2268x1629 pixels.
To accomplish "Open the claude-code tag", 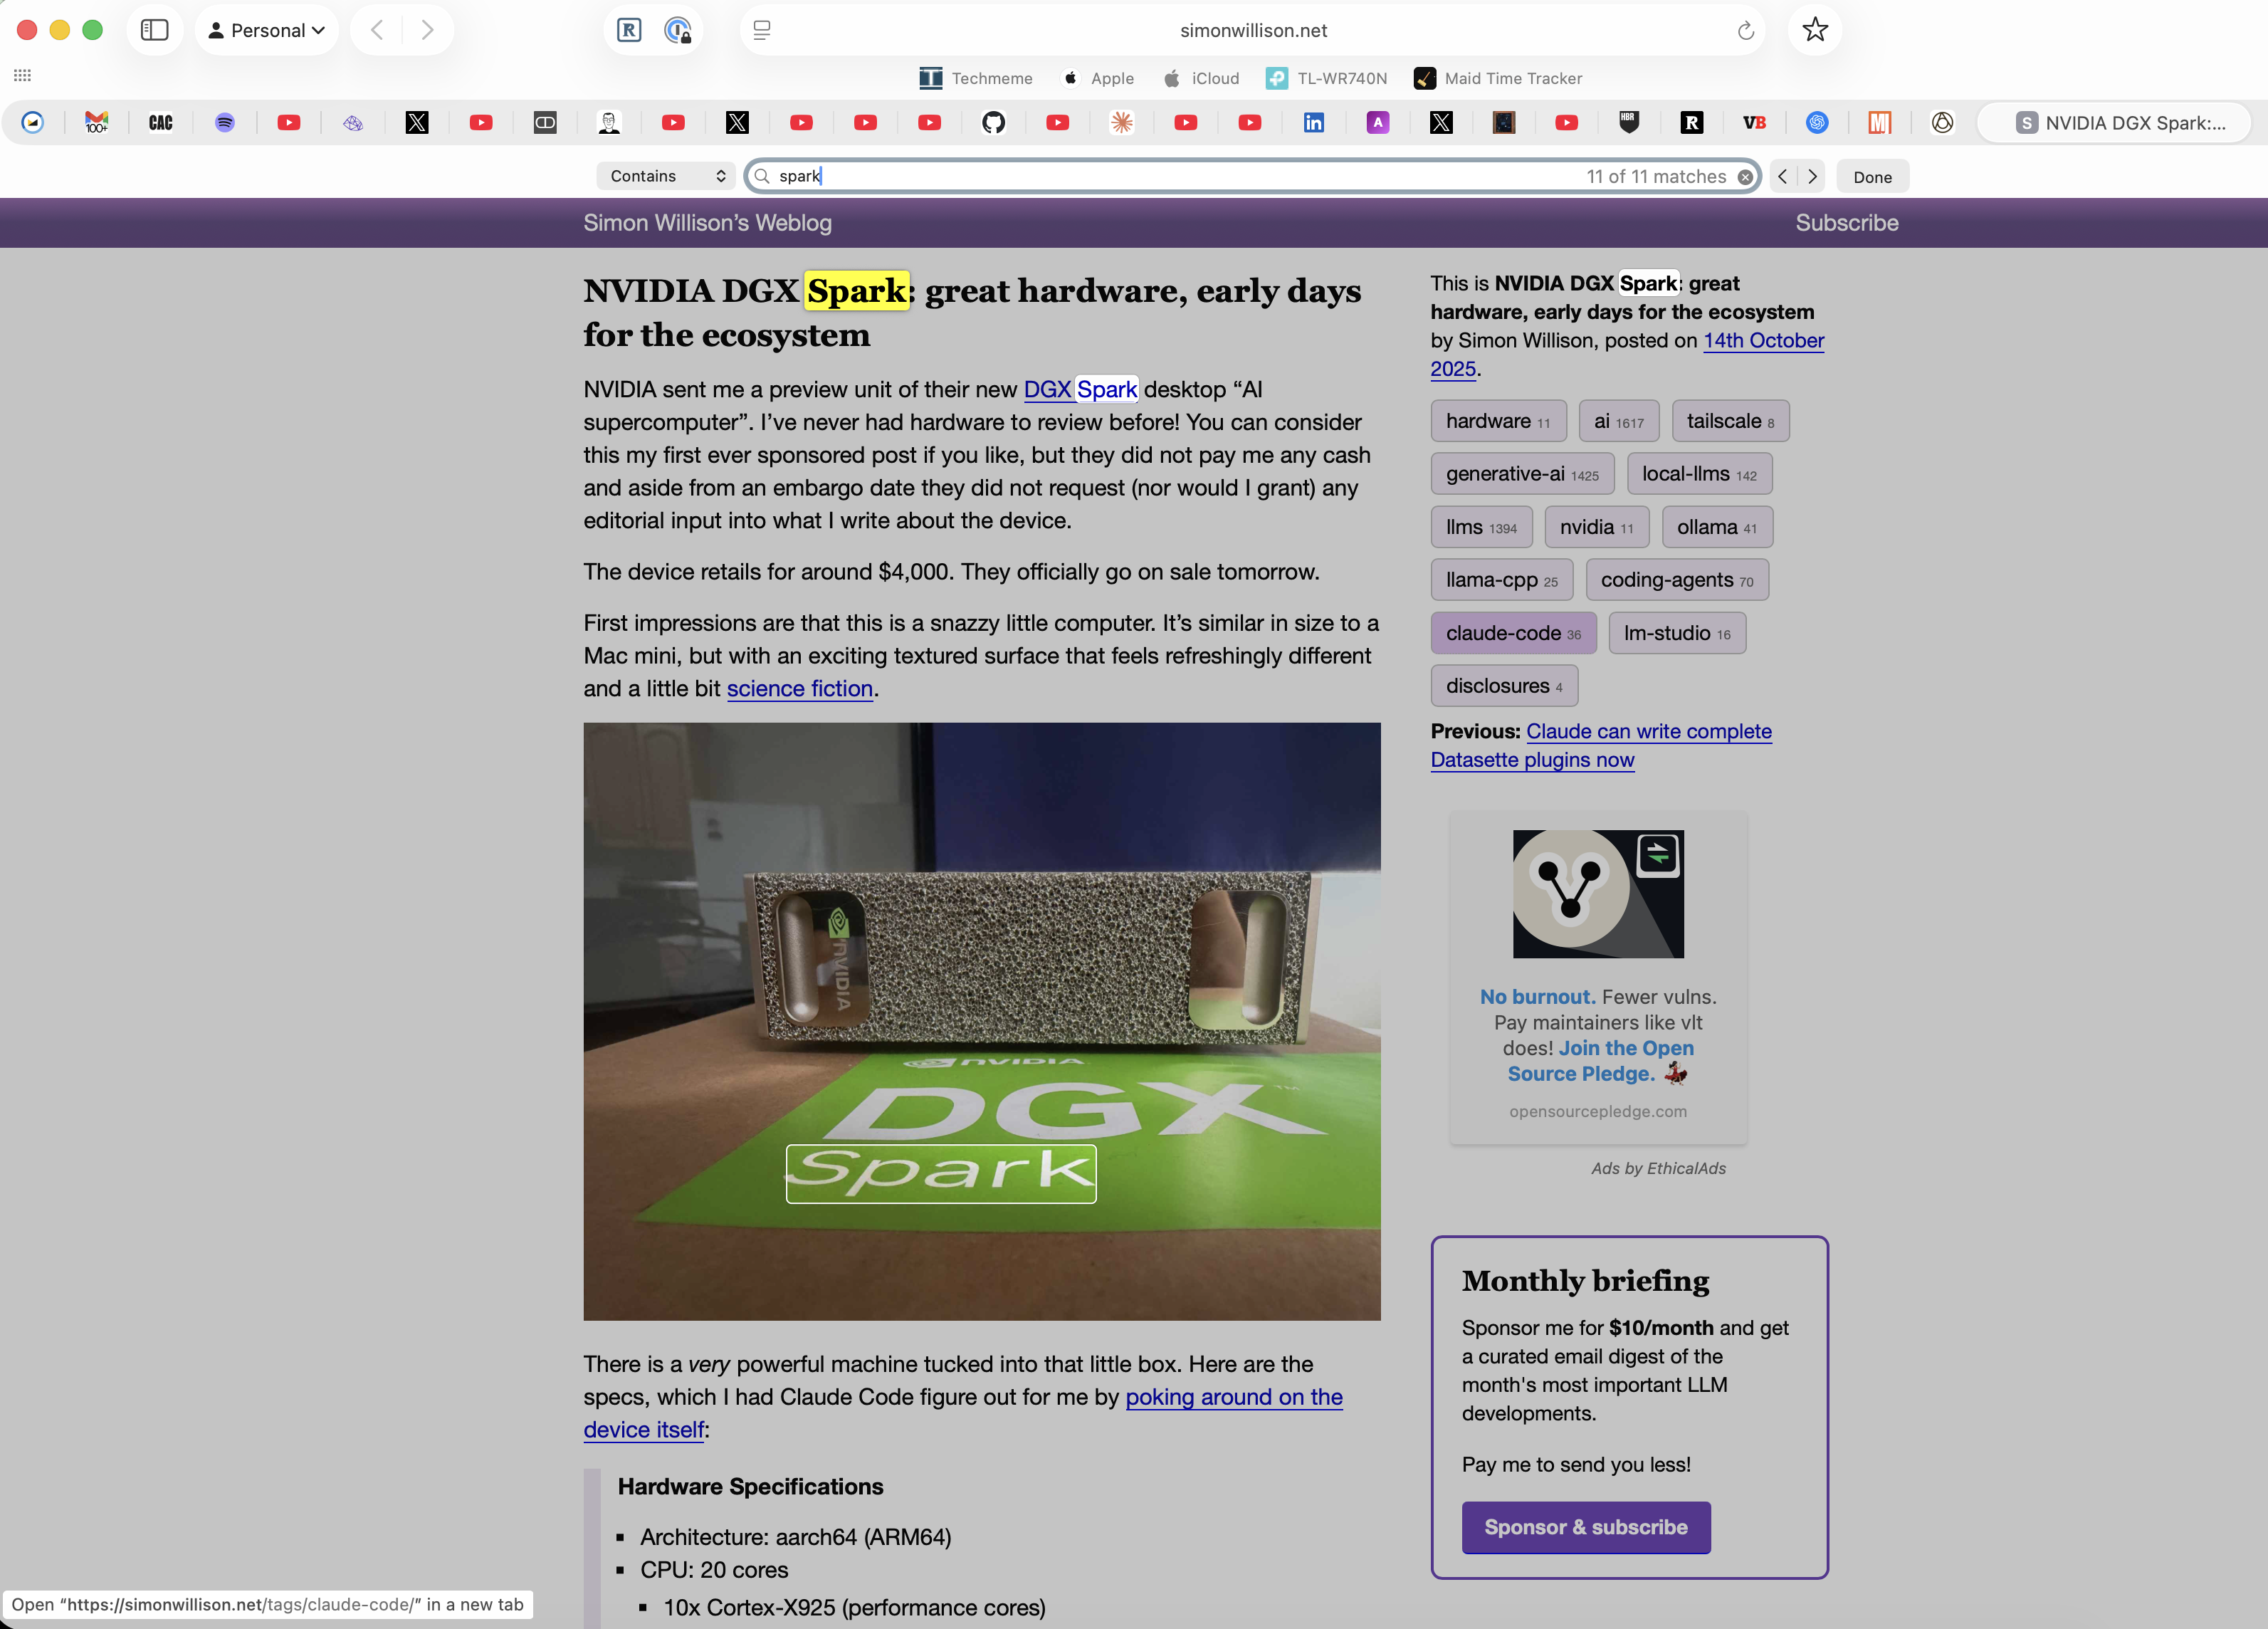I will [x=1513, y=633].
